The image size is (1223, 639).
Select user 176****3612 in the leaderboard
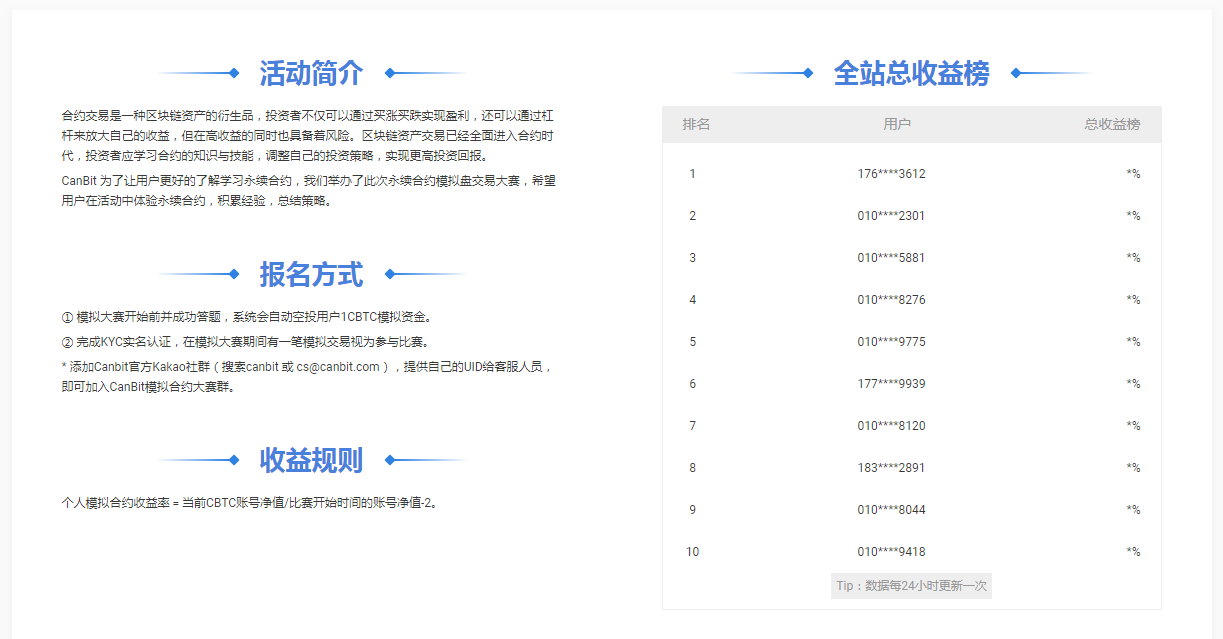click(x=891, y=174)
